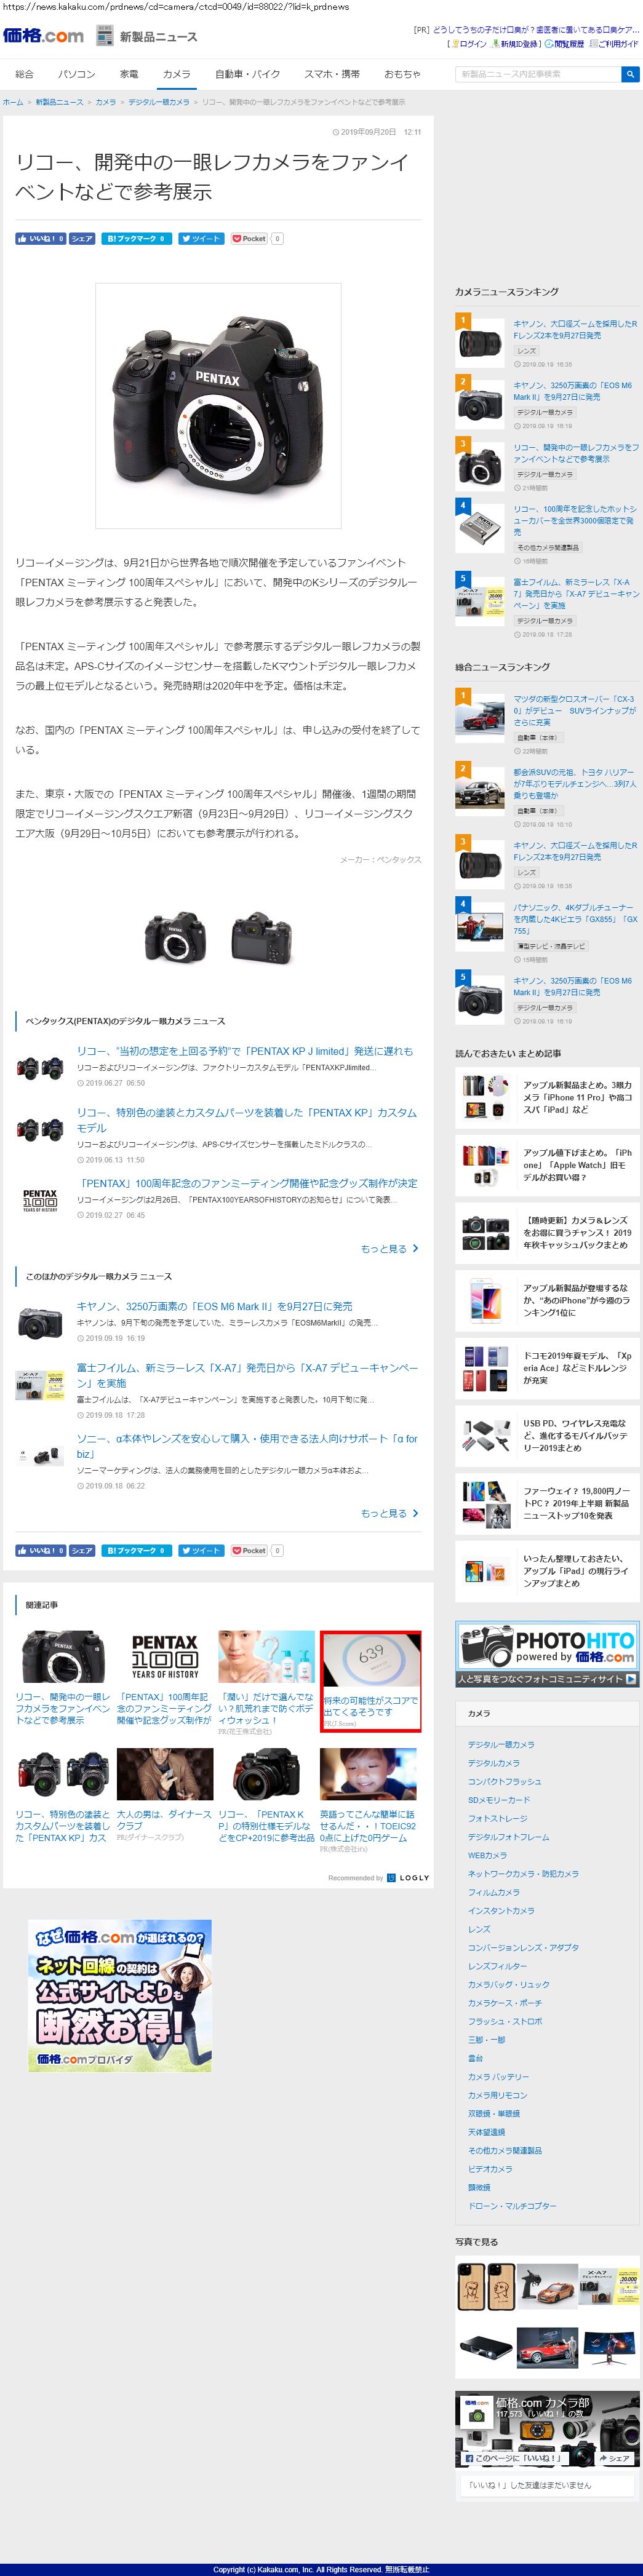Select the 総合 navigation tab
The image size is (643, 2576).
25,74
